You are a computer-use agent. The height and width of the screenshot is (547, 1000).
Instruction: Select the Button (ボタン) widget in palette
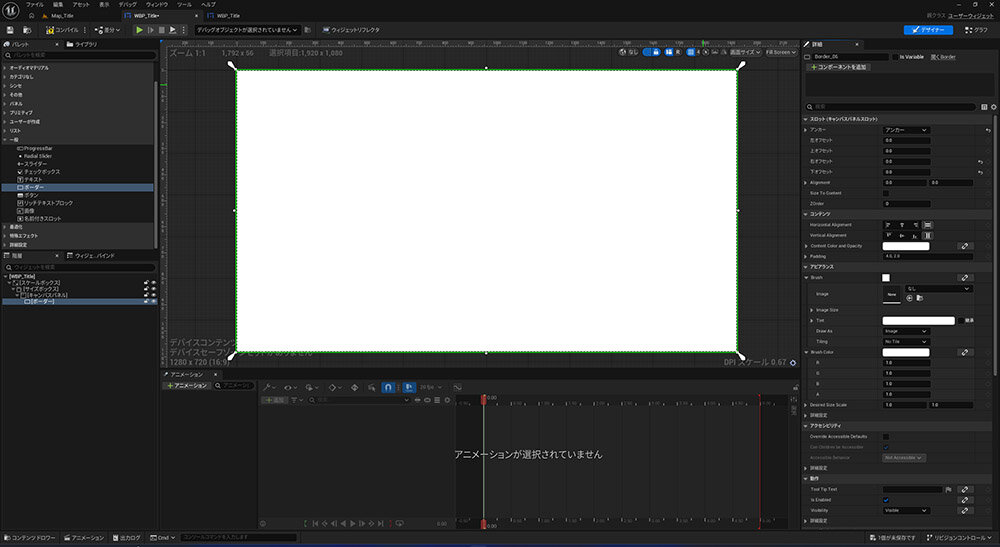coord(32,195)
